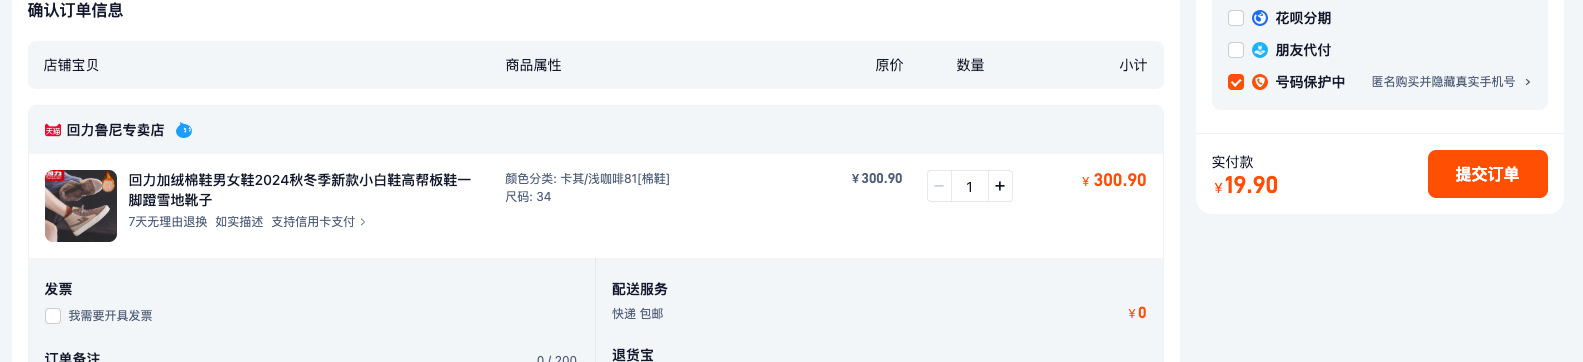Expand the 匿名购买并隐藏真实手机号 arrow
Image resolution: width=1583 pixels, height=362 pixels.
(1528, 82)
